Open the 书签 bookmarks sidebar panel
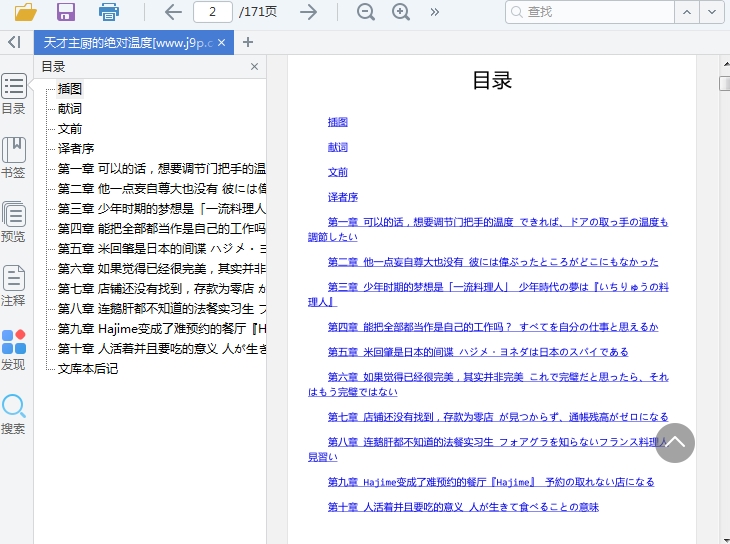The width and height of the screenshot is (730, 544). point(14,158)
